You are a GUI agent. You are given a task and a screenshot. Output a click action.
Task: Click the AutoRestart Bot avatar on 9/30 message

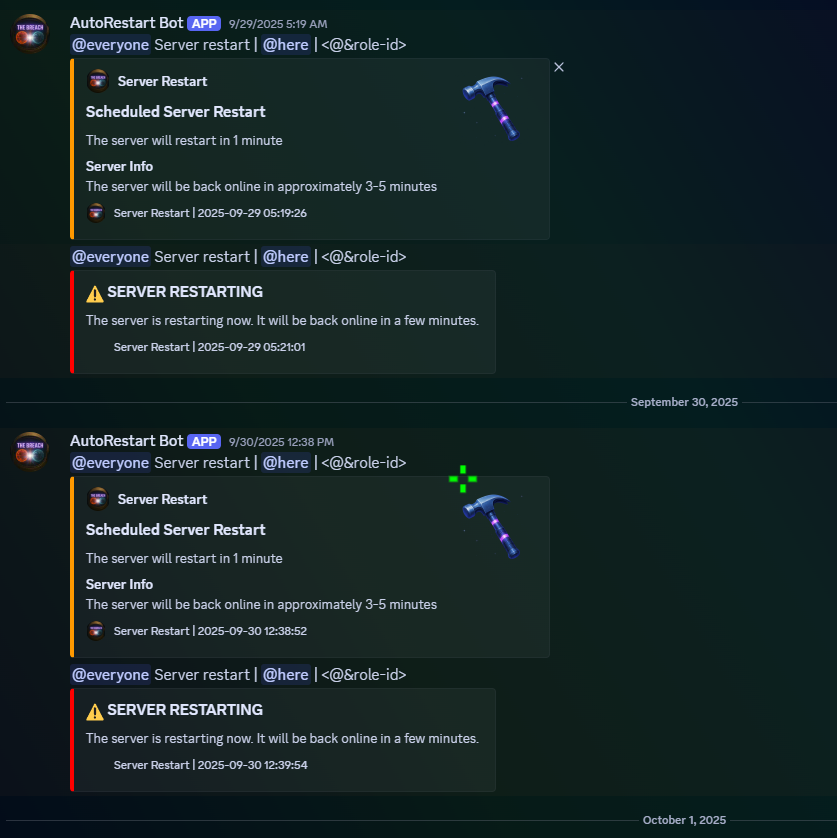(x=30, y=451)
